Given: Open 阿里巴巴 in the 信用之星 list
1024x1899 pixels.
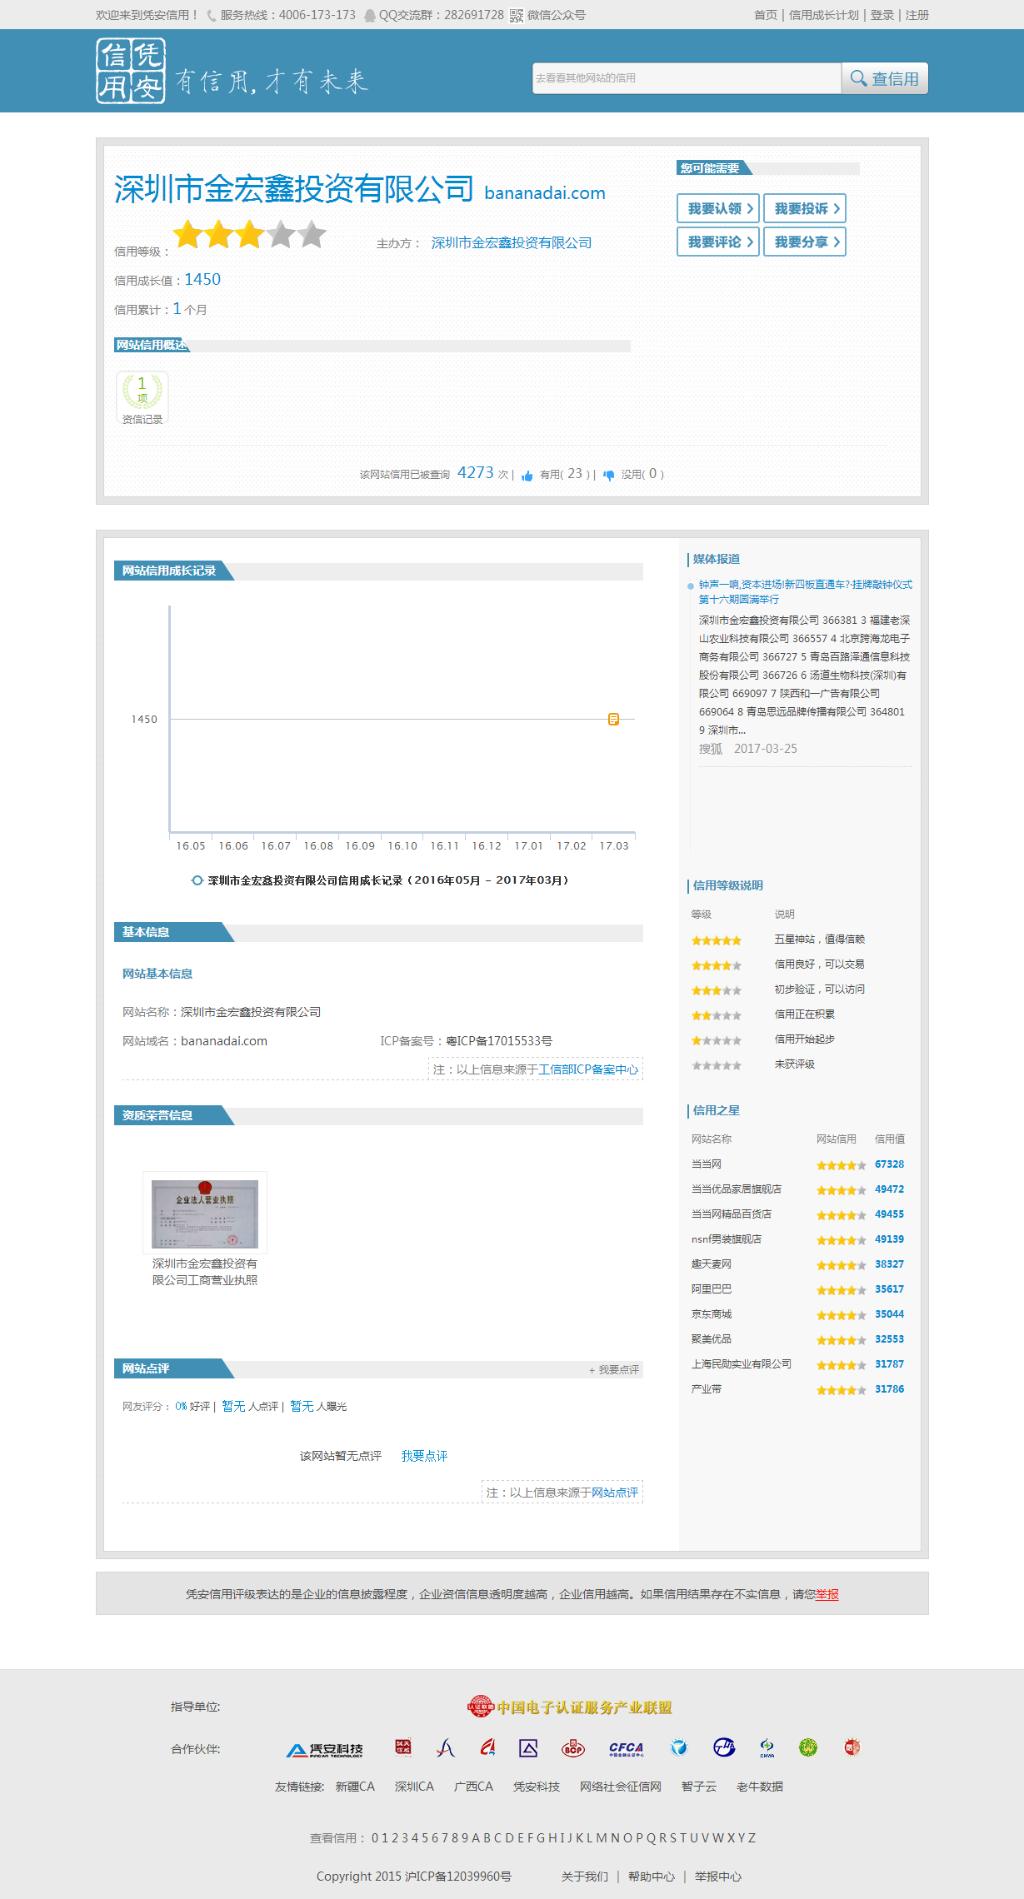Looking at the screenshot, I should pyautogui.click(x=711, y=1289).
